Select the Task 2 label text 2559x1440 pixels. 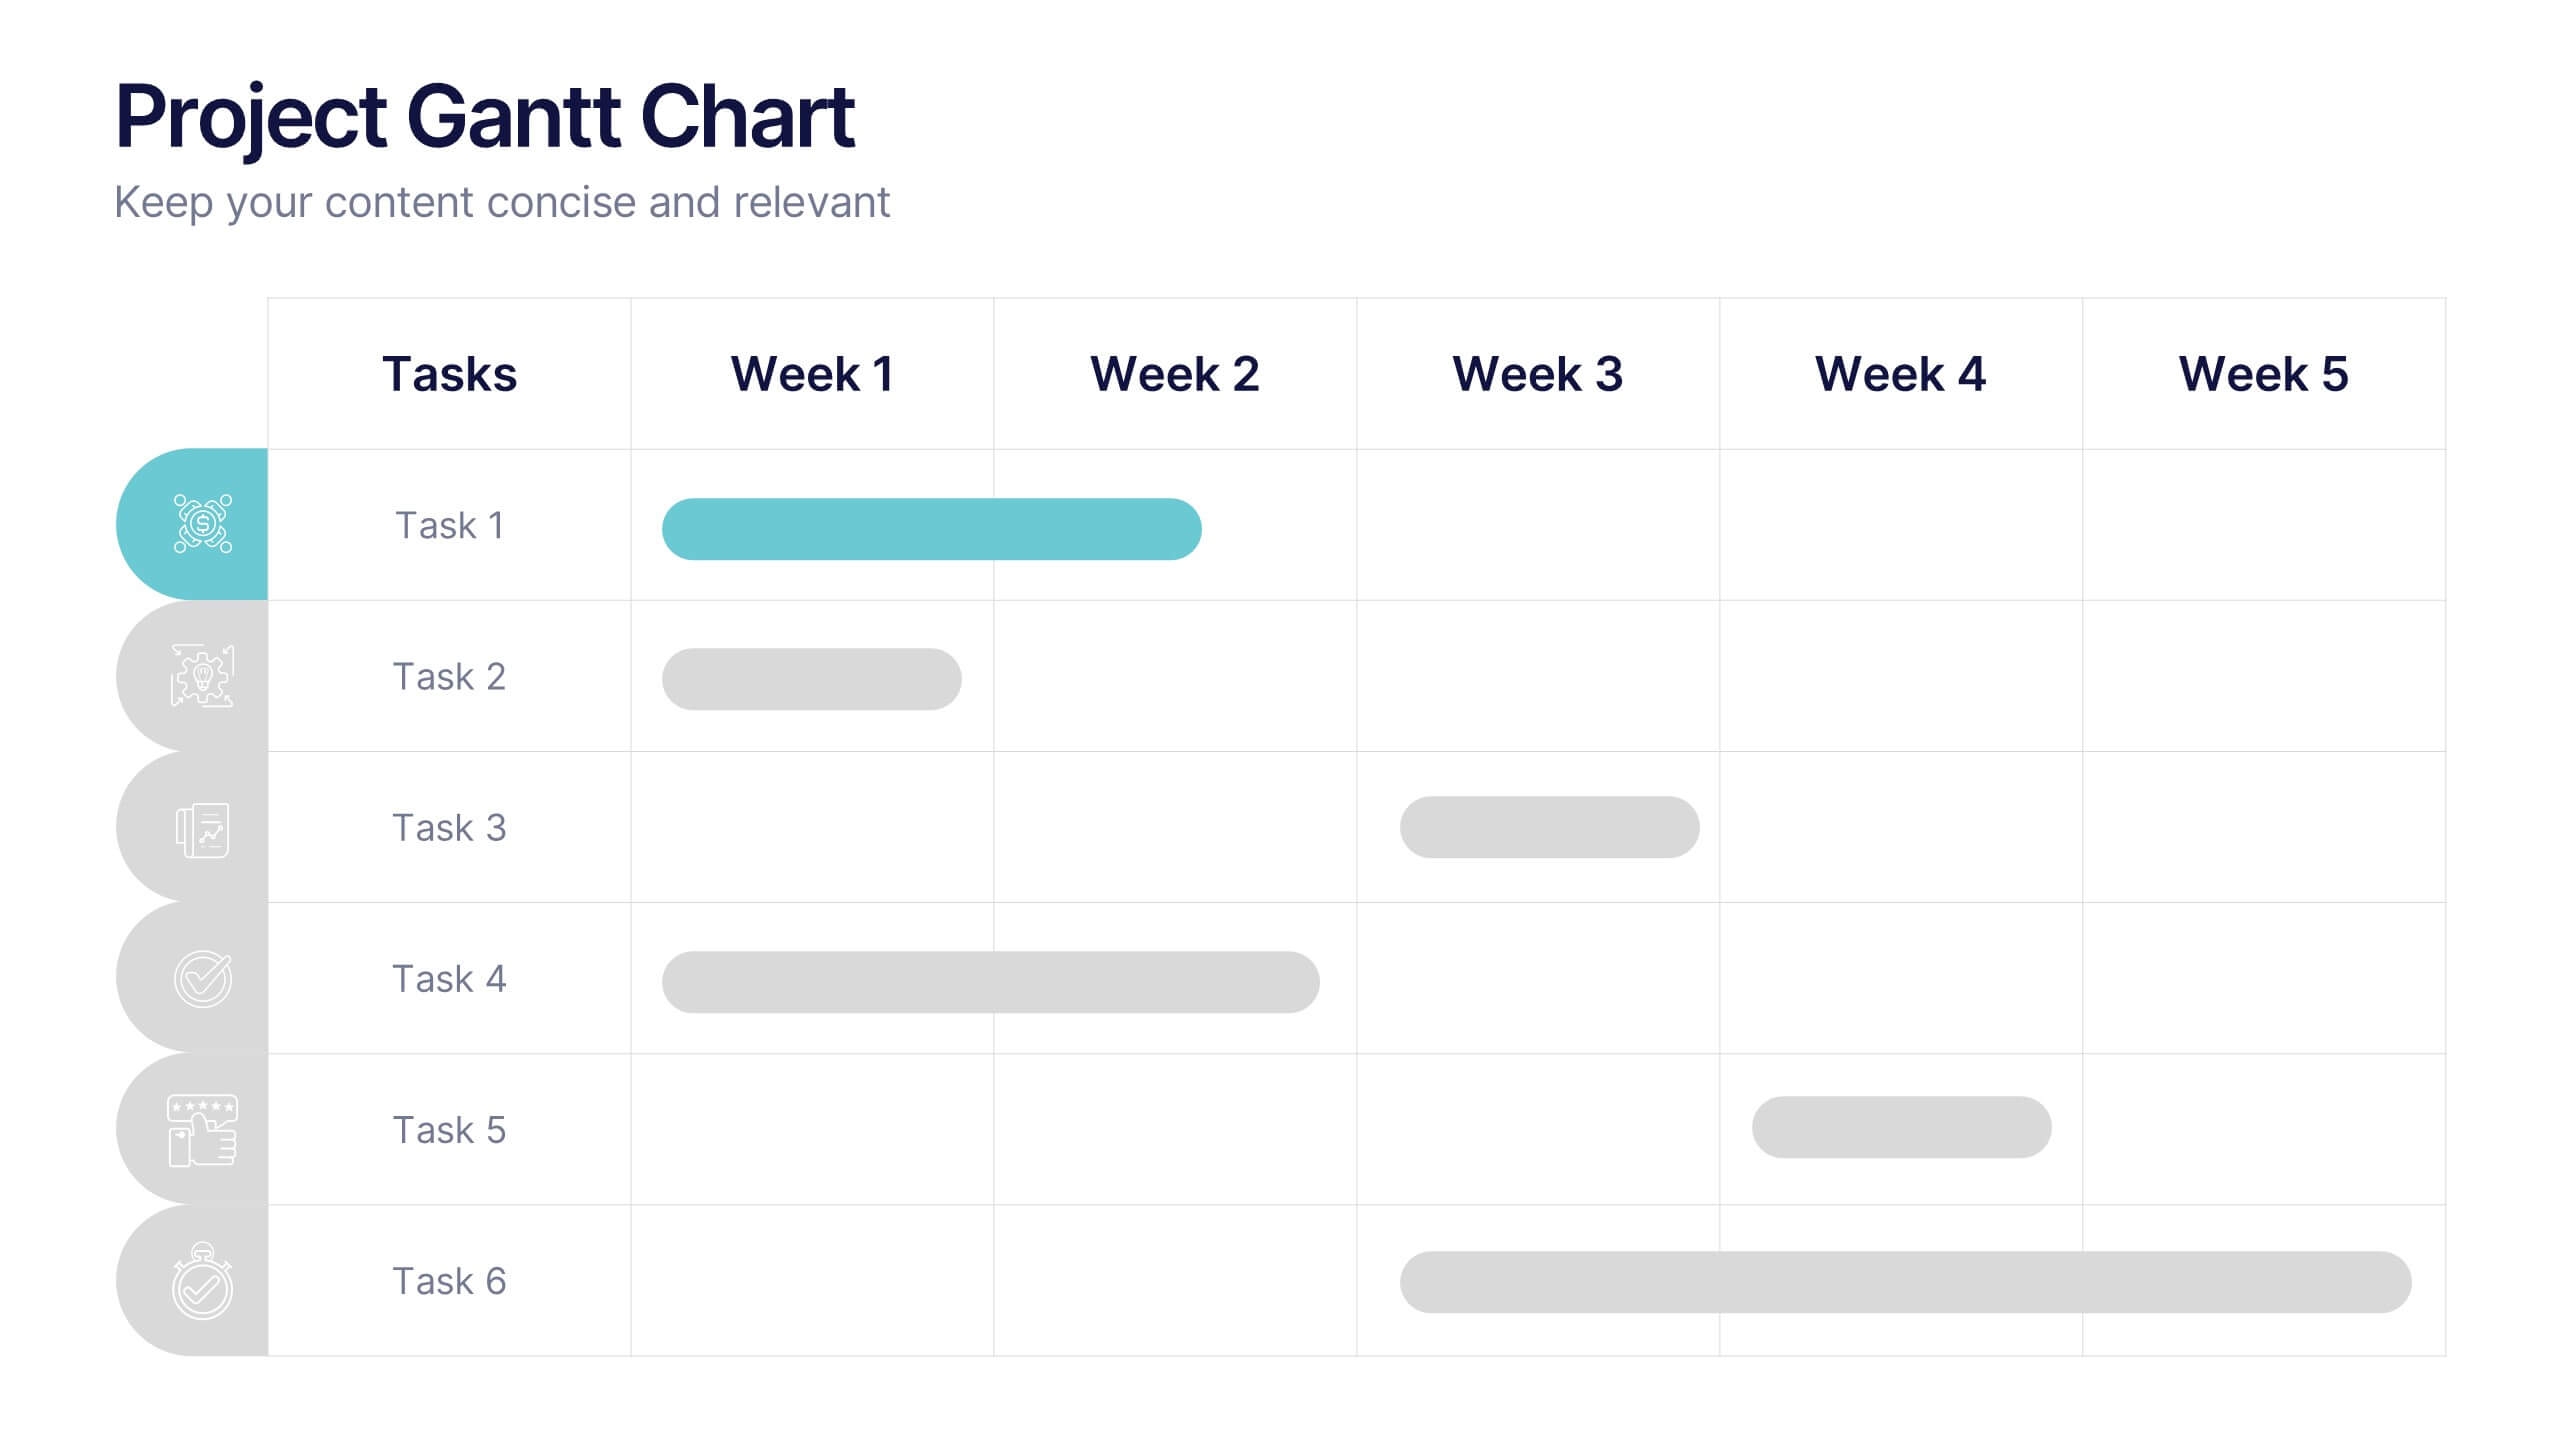click(x=449, y=677)
